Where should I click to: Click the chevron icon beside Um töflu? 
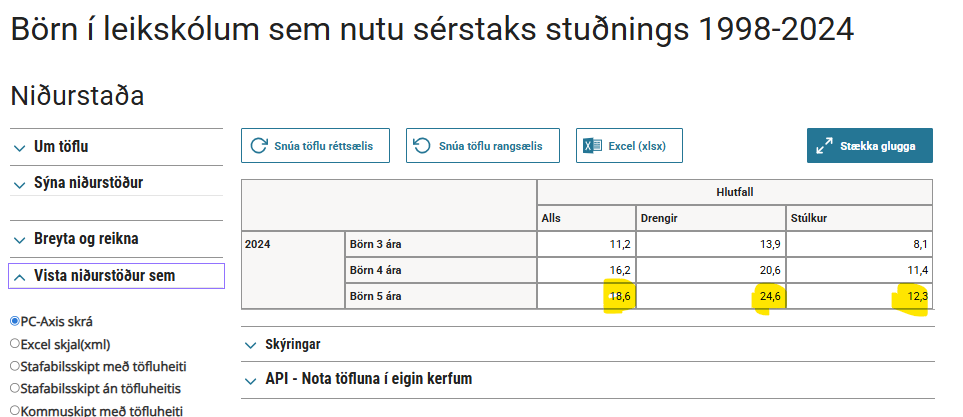[20, 147]
